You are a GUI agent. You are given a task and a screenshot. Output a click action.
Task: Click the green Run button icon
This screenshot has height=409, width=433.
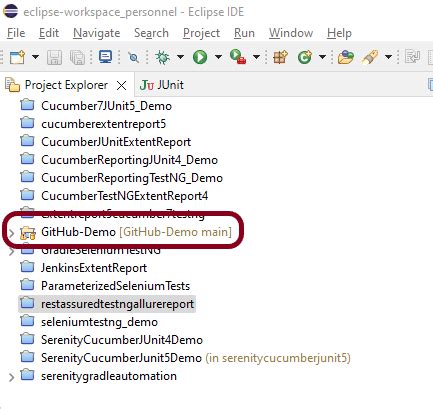point(200,57)
